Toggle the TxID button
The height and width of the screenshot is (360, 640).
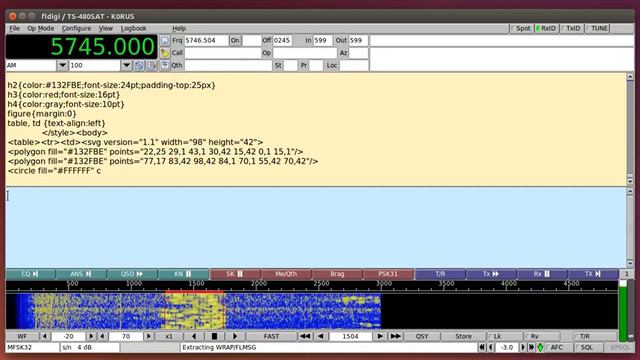pyautogui.click(x=571, y=28)
